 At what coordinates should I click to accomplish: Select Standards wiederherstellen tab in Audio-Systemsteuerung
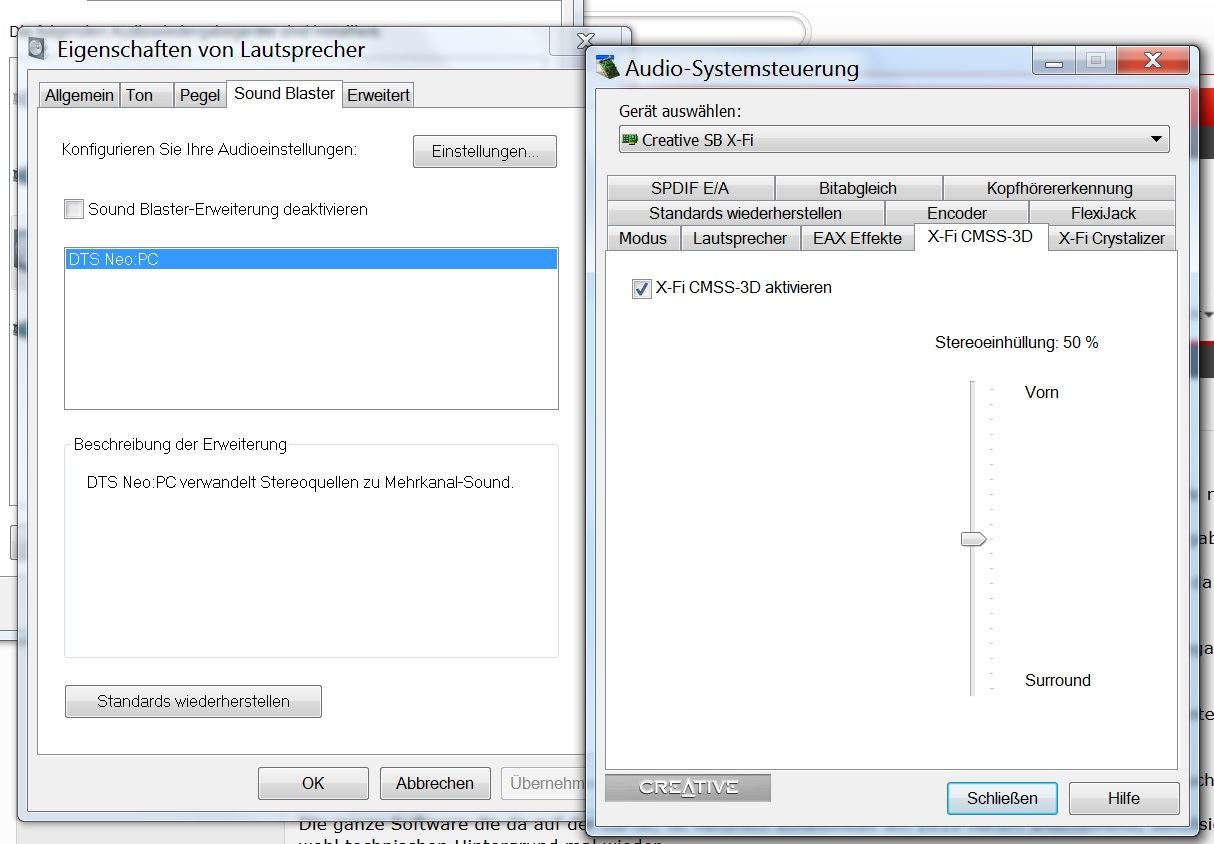(x=745, y=213)
